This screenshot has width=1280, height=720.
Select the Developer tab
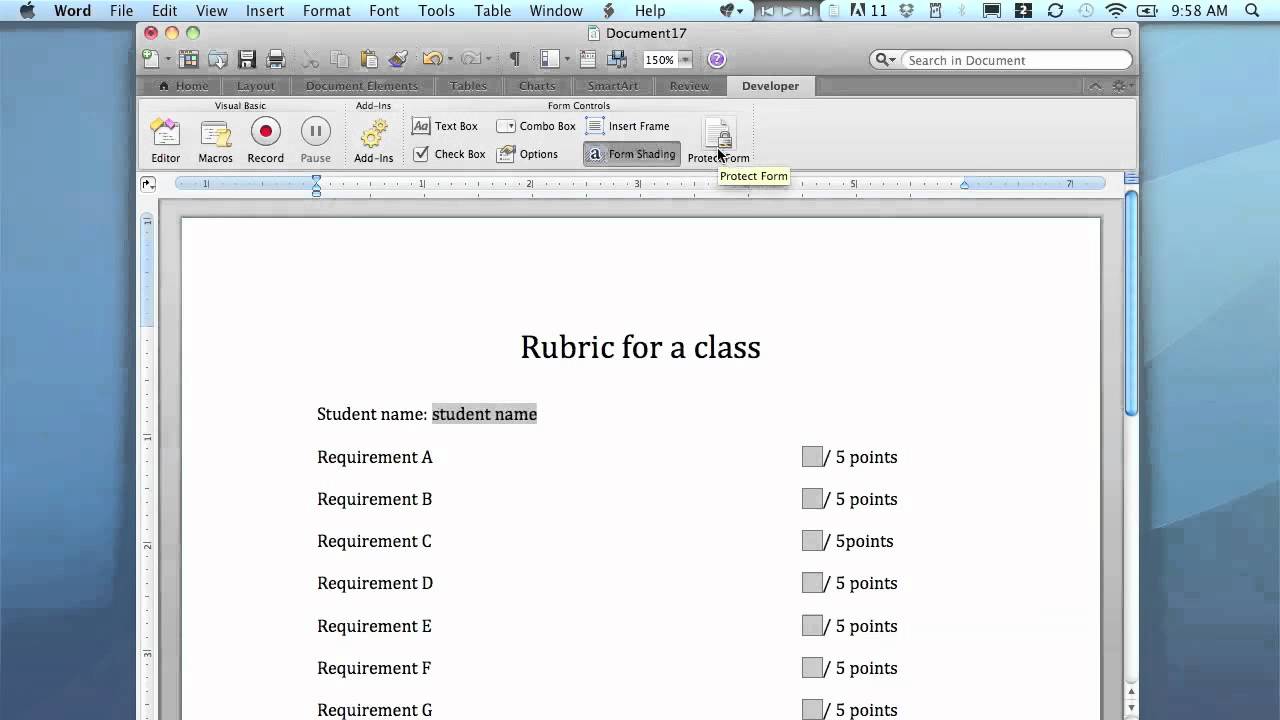[770, 86]
